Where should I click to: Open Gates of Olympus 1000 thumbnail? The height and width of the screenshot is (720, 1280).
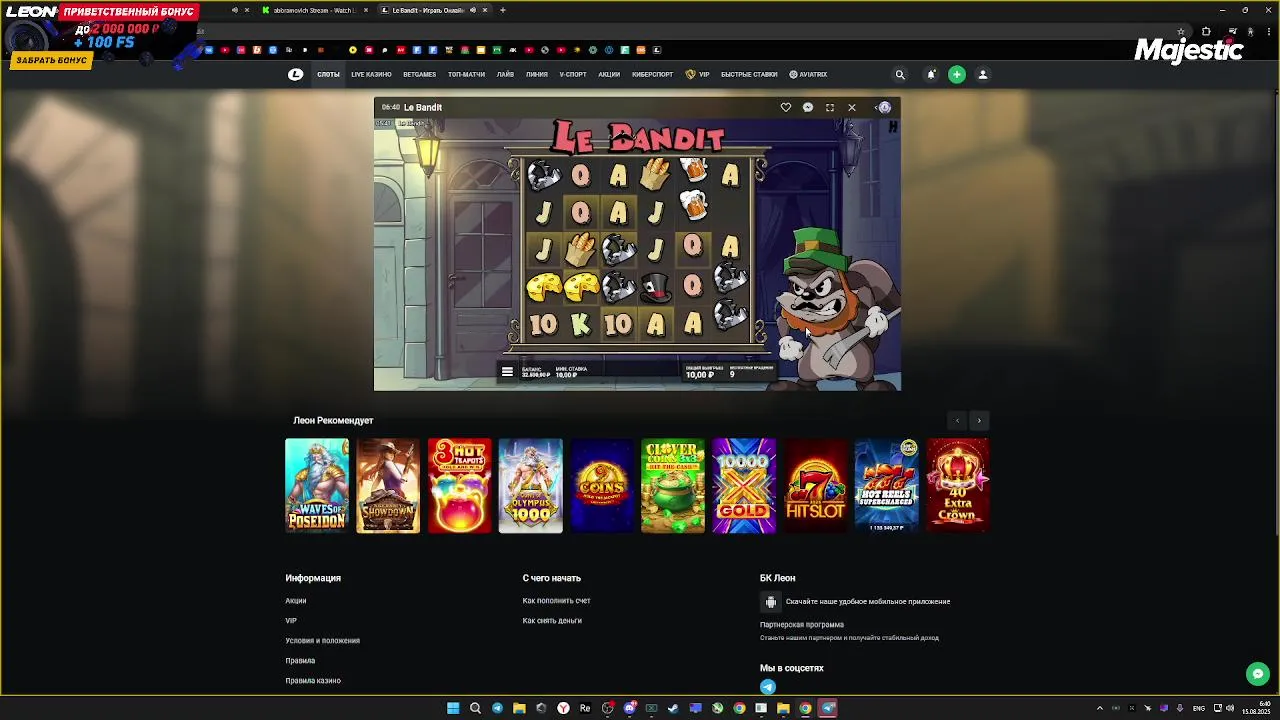click(530, 485)
